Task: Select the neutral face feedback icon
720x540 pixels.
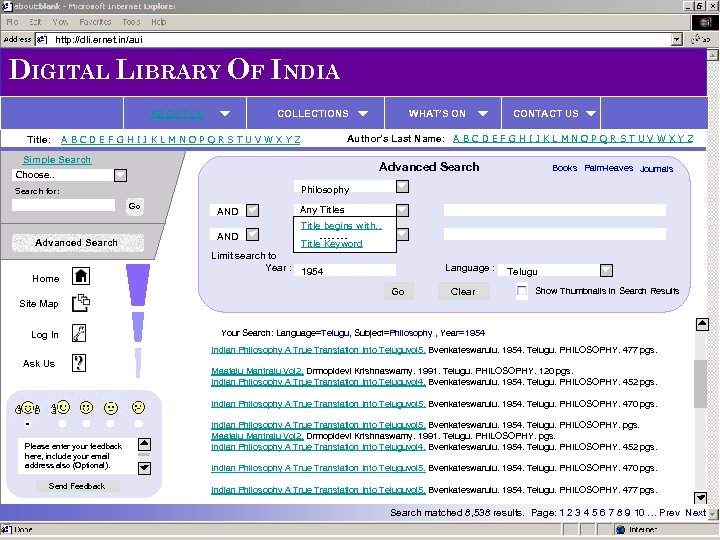Action: 111,408
